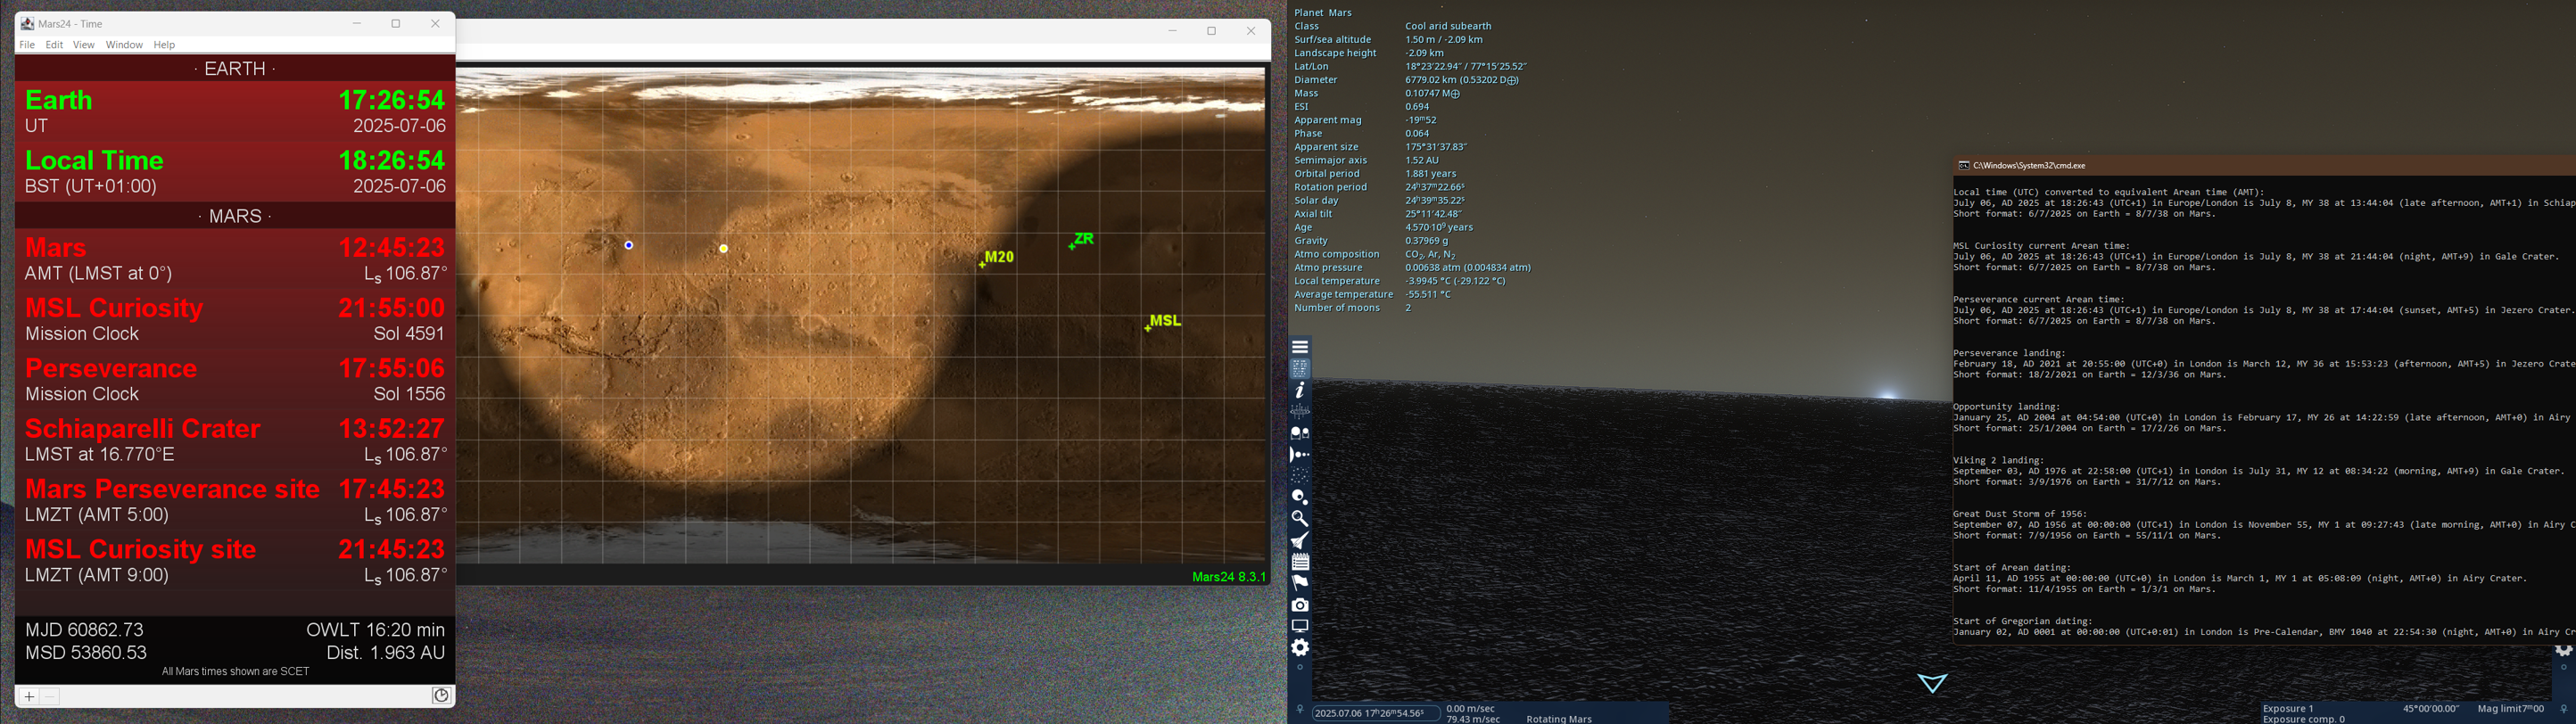Select the Mars Perseverance site clock row
Image resolution: width=2576 pixels, height=724 pixels.
tap(235, 500)
